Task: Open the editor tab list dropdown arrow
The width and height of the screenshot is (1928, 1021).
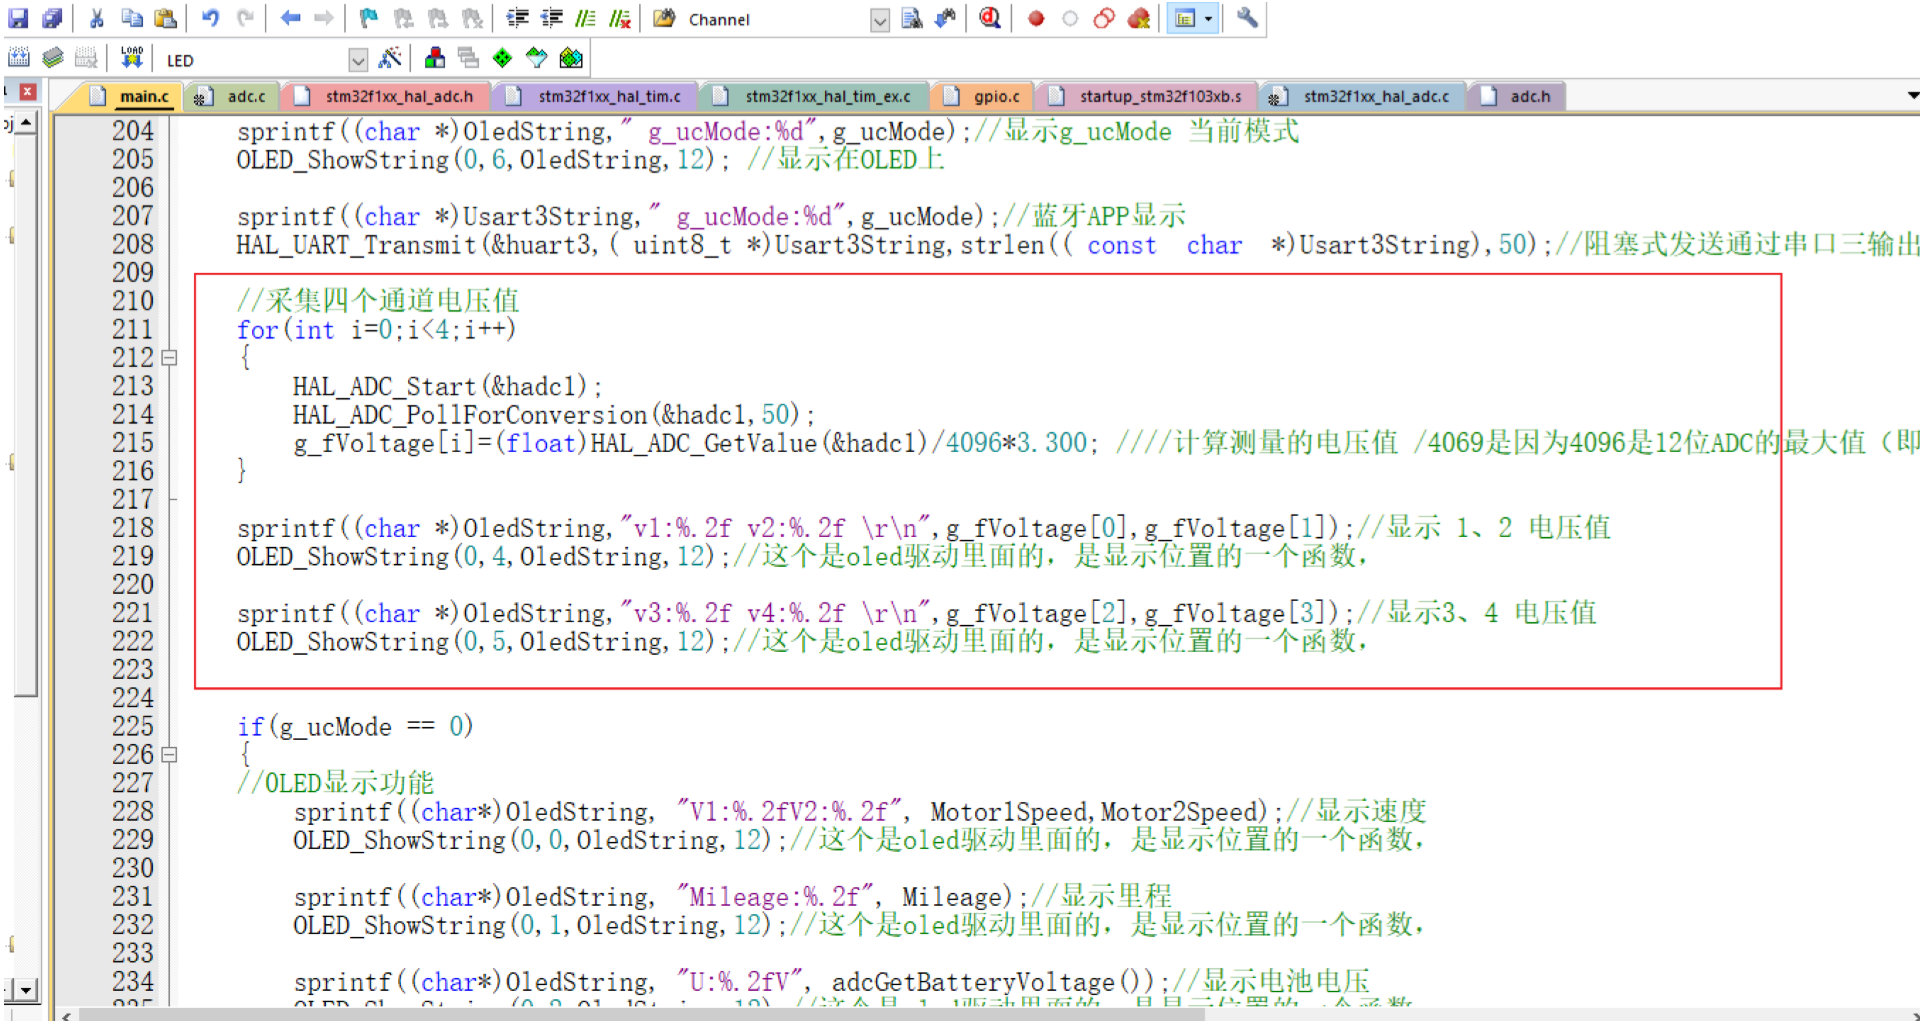Action: point(1913,96)
